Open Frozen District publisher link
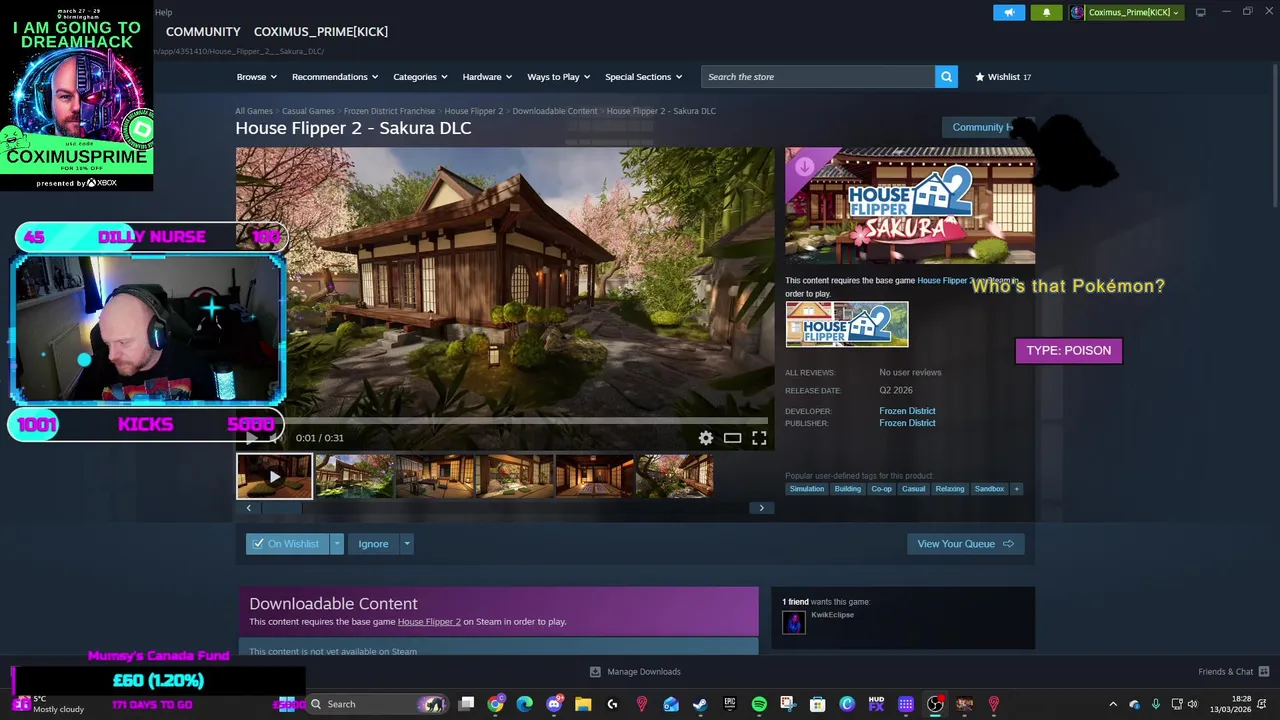1280x720 pixels. tap(907, 423)
